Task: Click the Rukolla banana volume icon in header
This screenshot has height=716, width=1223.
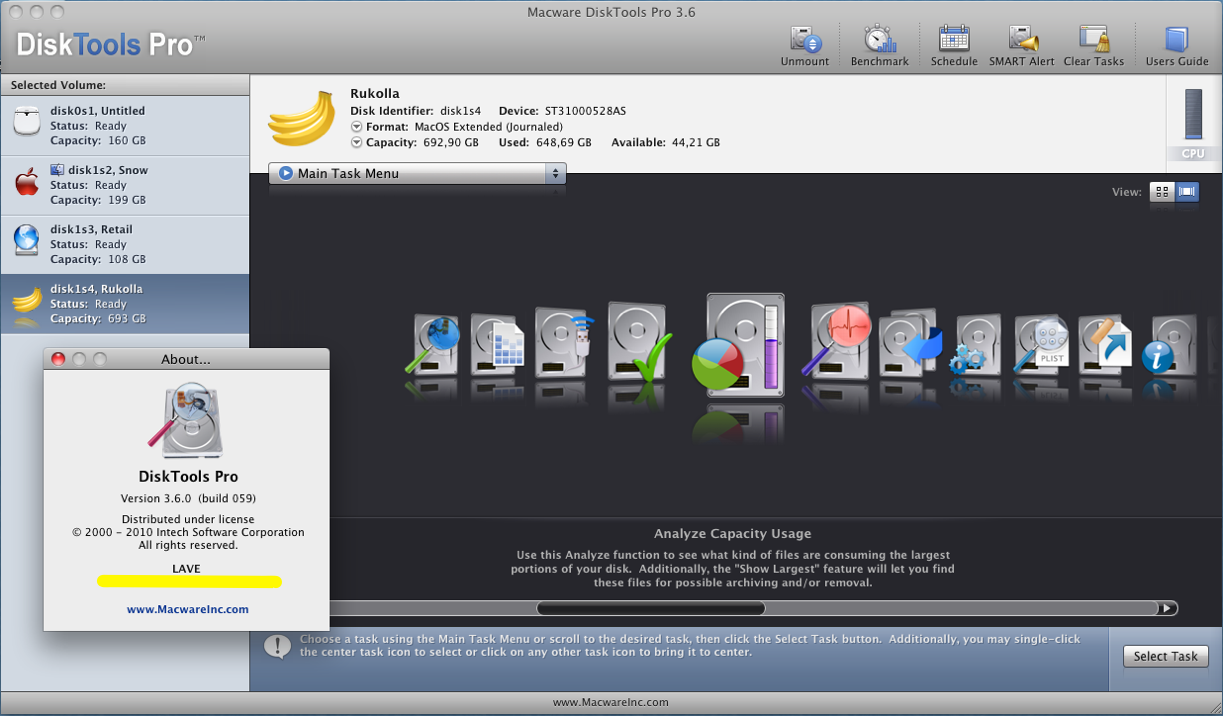Action: click(301, 119)
